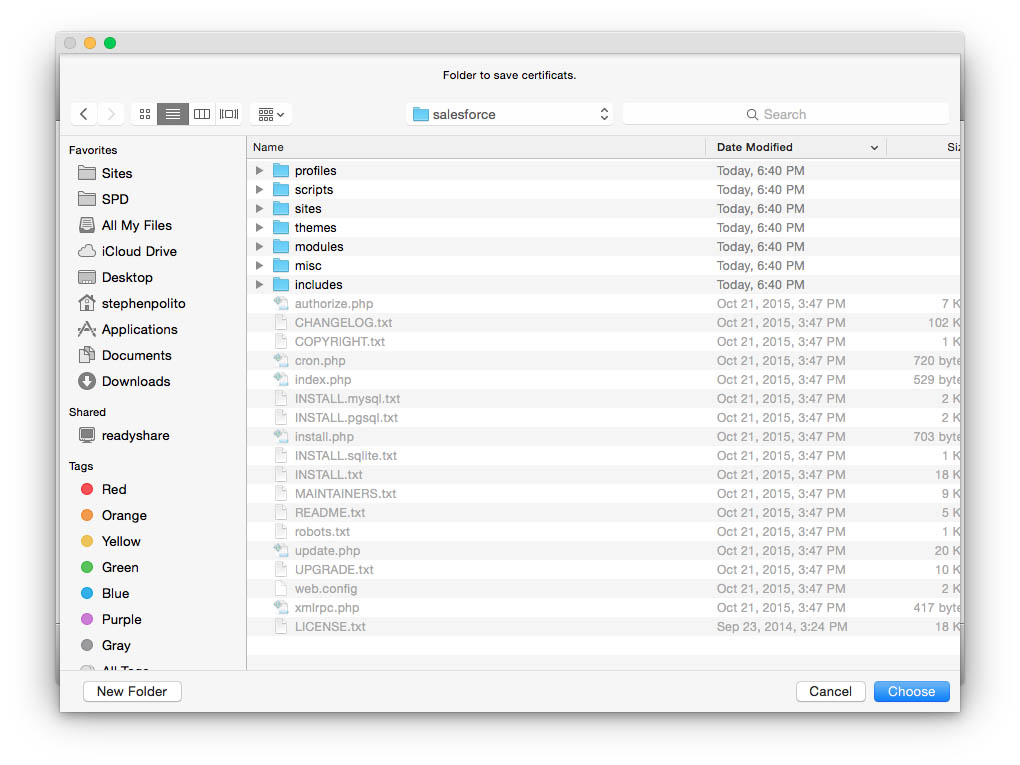This screenshot has width=1020, height=765.
Task: Select the modules folder icon
Action: (x=281, y=247)
